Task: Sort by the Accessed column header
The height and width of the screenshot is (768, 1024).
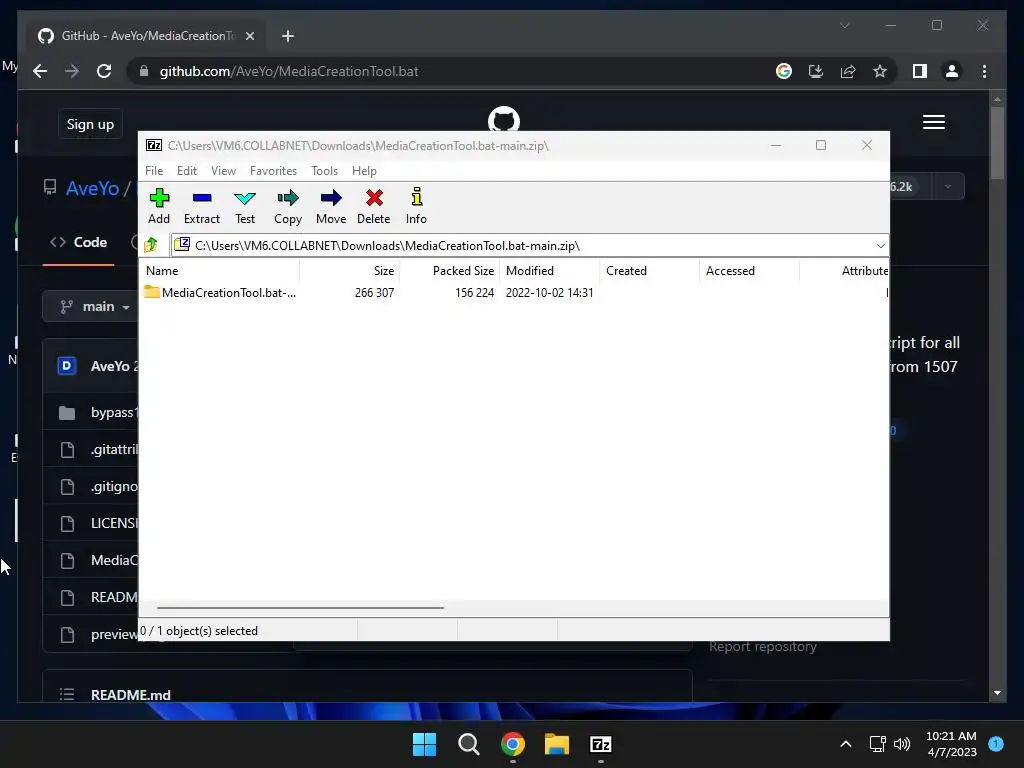Action: (x=750, y=270)
